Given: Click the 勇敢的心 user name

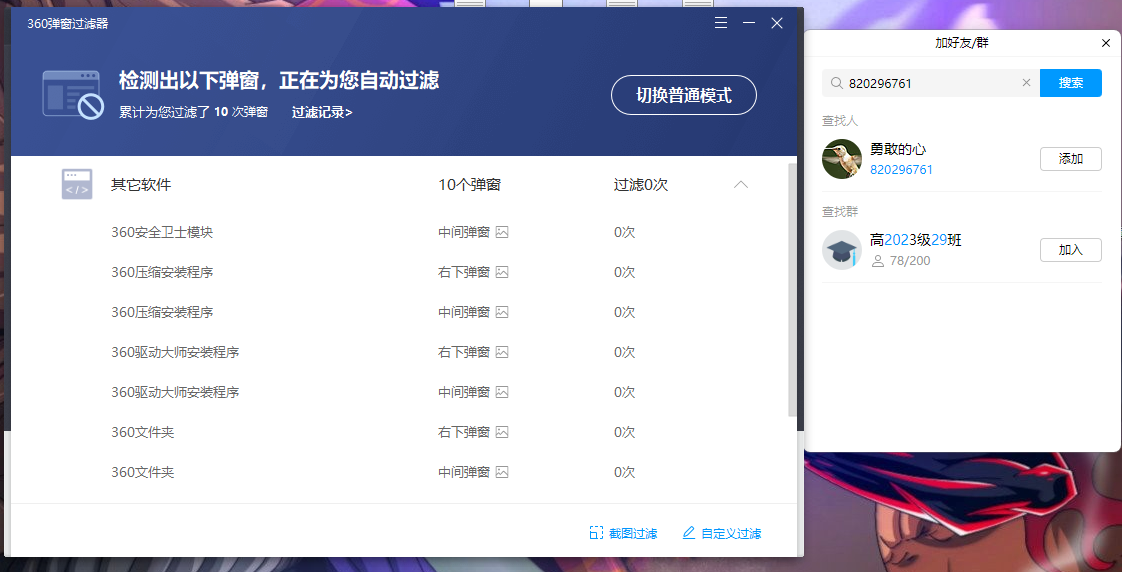Looking at the screenshot, I should 898,149.
